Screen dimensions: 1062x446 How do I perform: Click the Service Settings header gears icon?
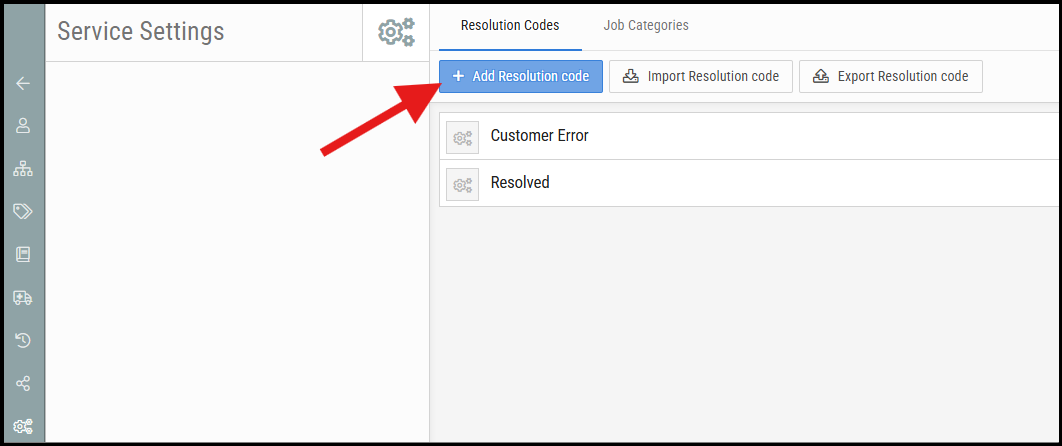pos(396,32)
